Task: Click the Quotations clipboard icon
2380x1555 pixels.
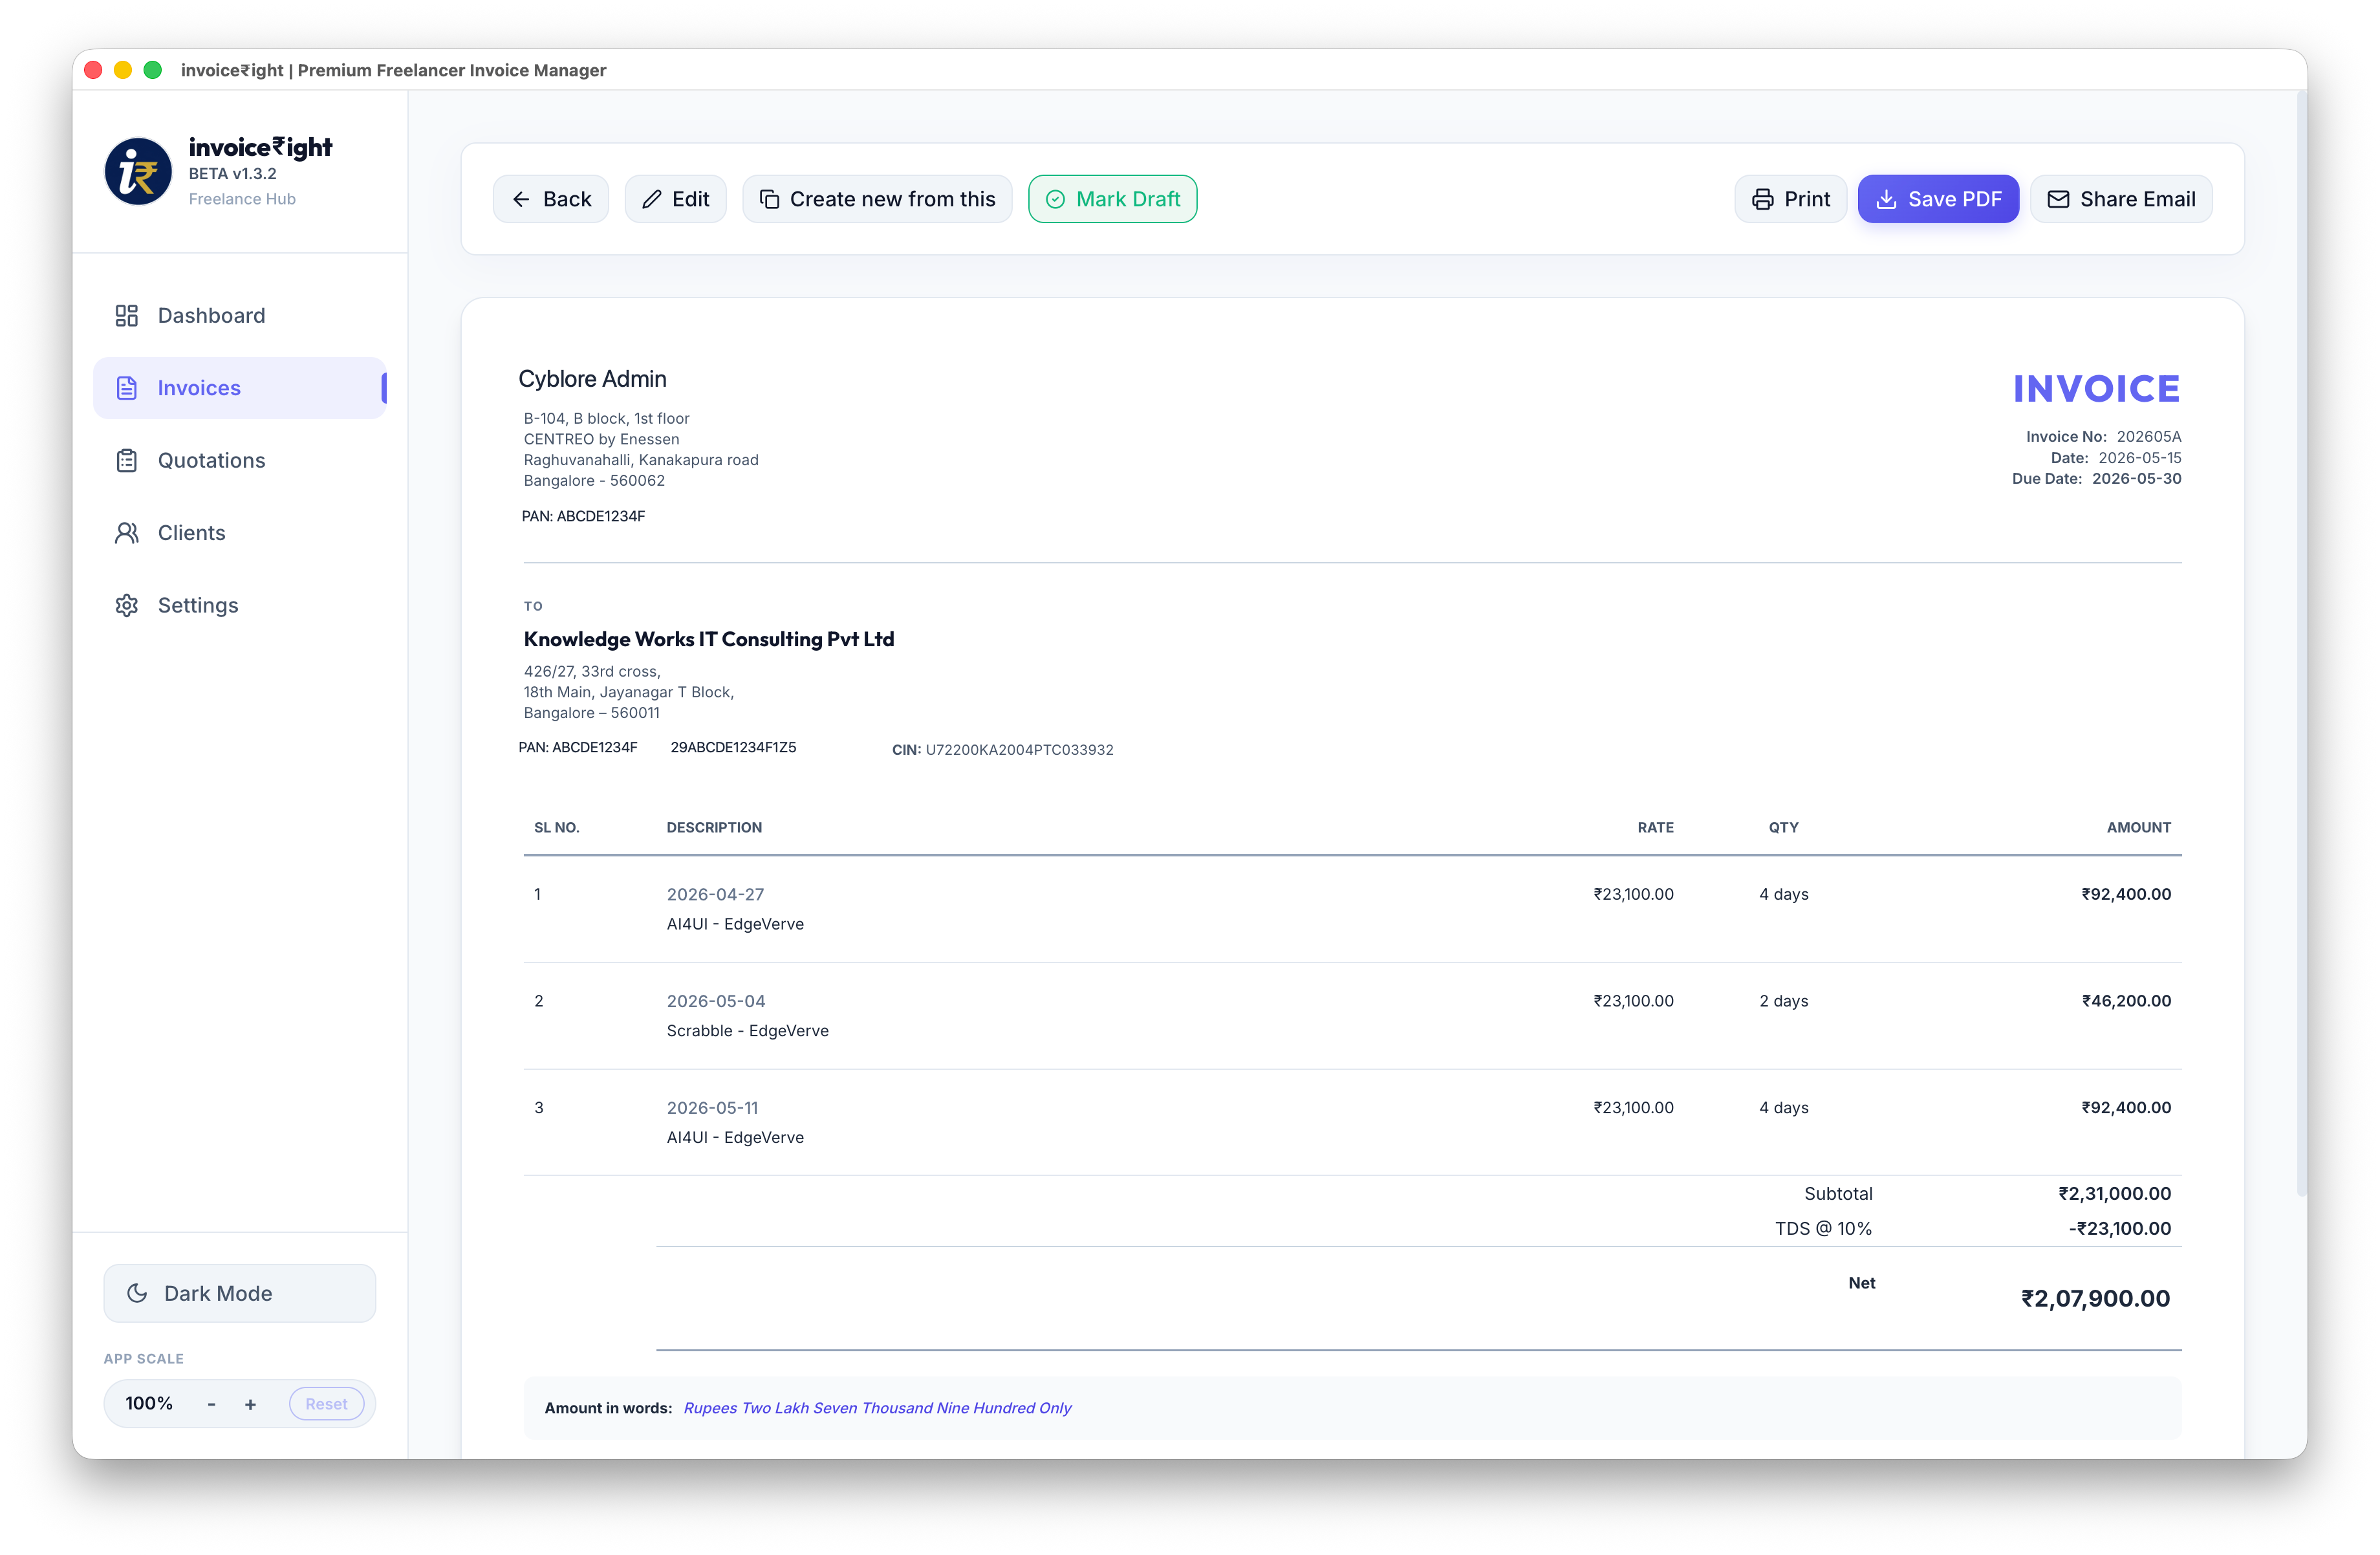Action: pos(126,461)
